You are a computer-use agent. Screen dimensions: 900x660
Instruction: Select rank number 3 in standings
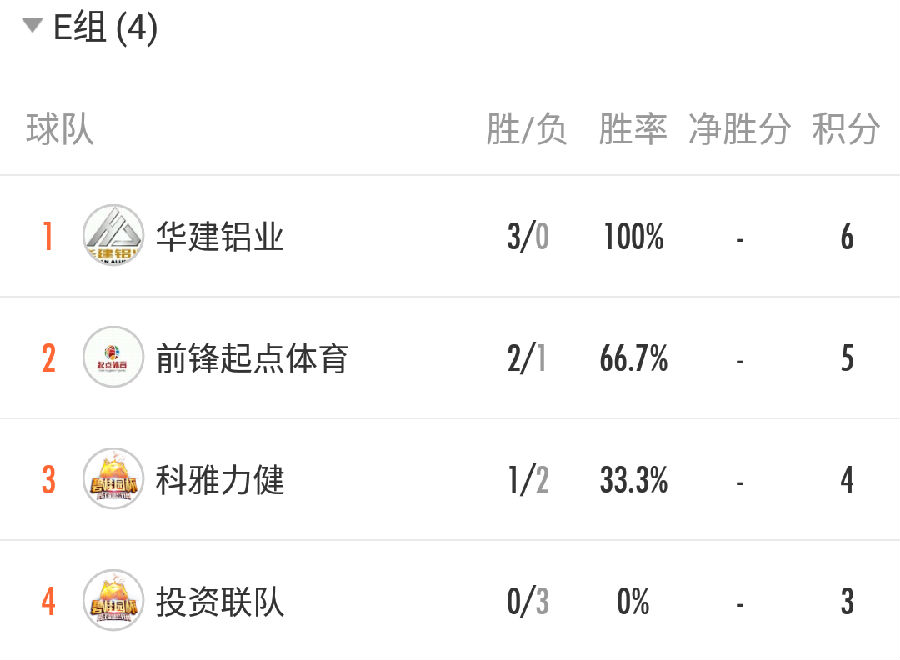coord(49,480)
